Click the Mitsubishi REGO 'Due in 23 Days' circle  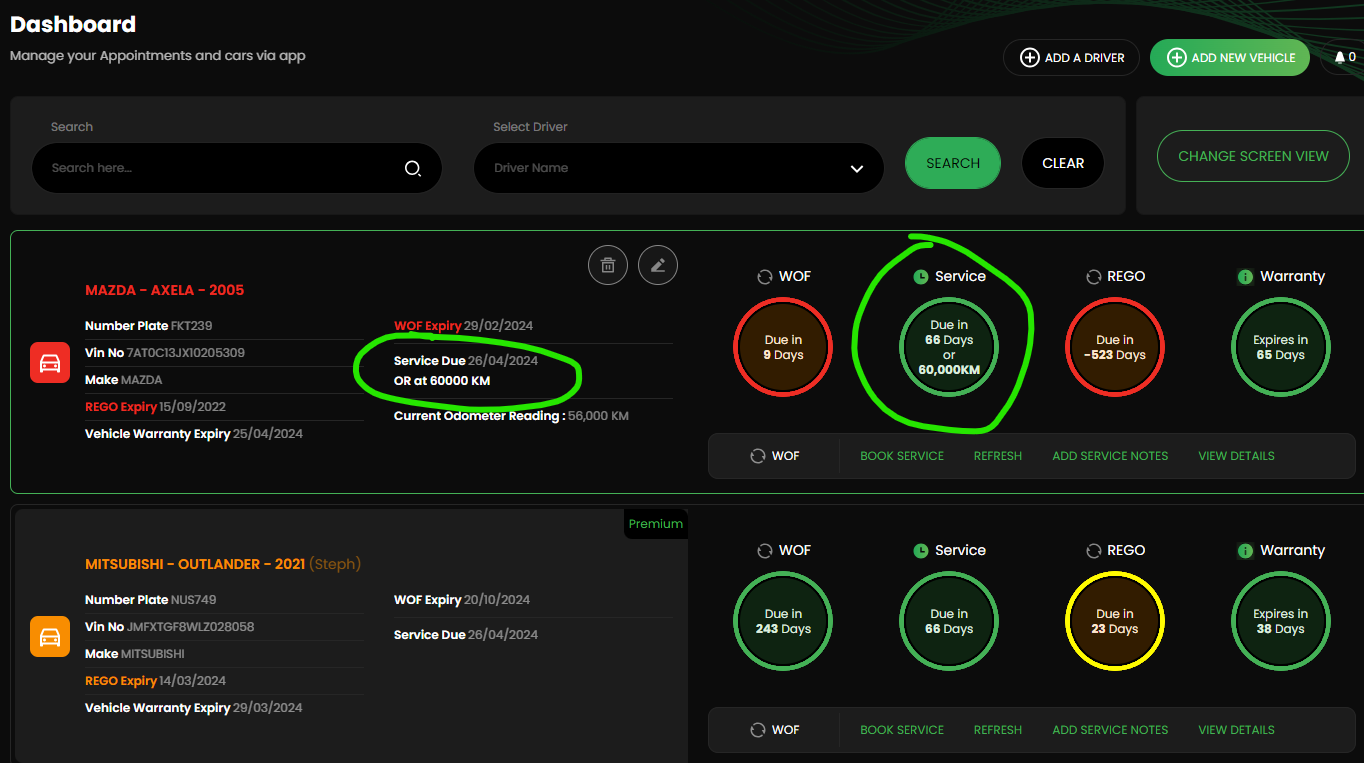coord(1115,621)
